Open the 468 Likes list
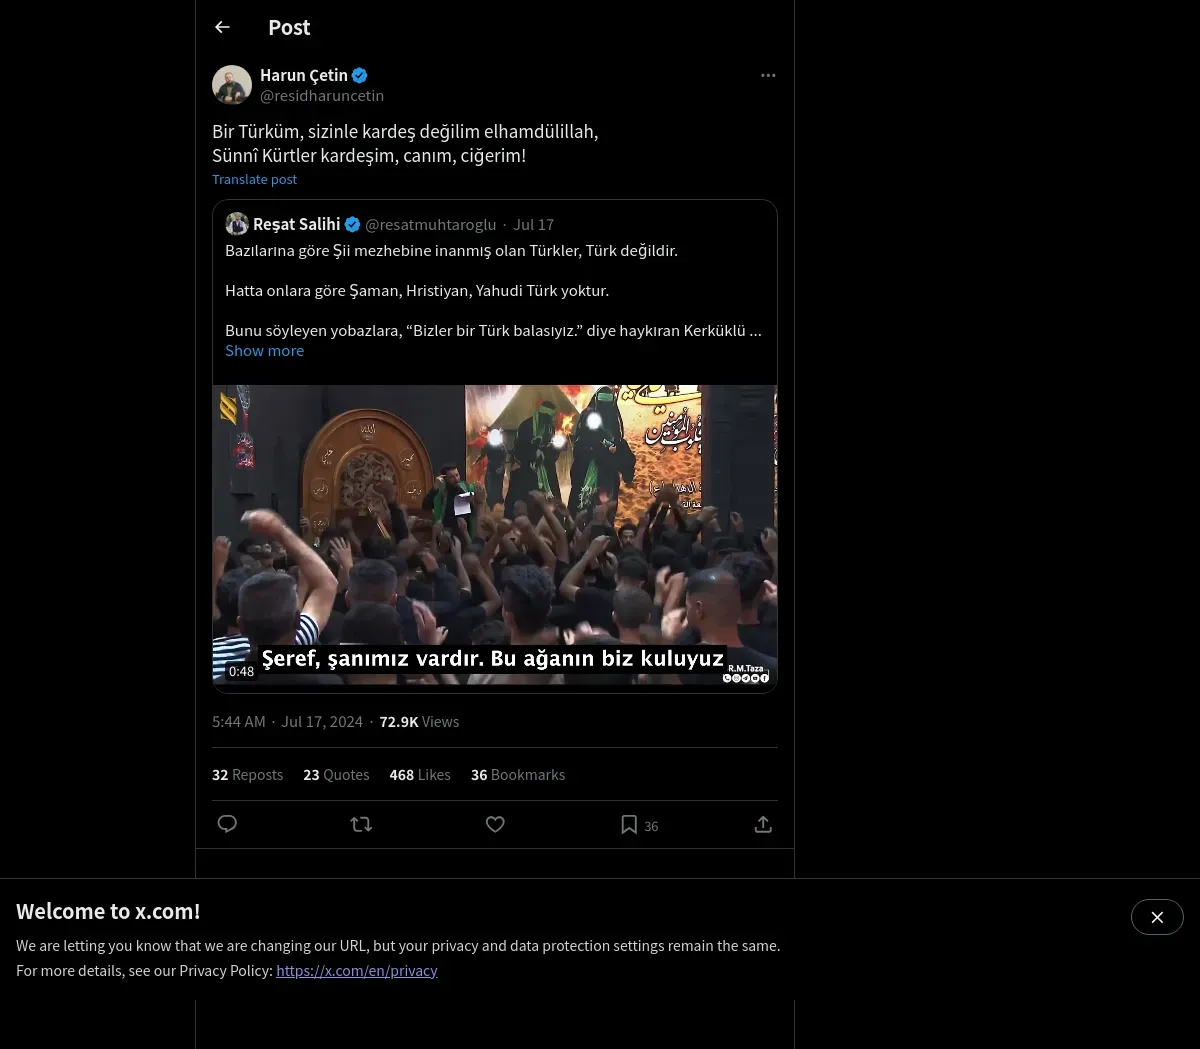Screen dimensions: 1200x1049 point(420,775)
